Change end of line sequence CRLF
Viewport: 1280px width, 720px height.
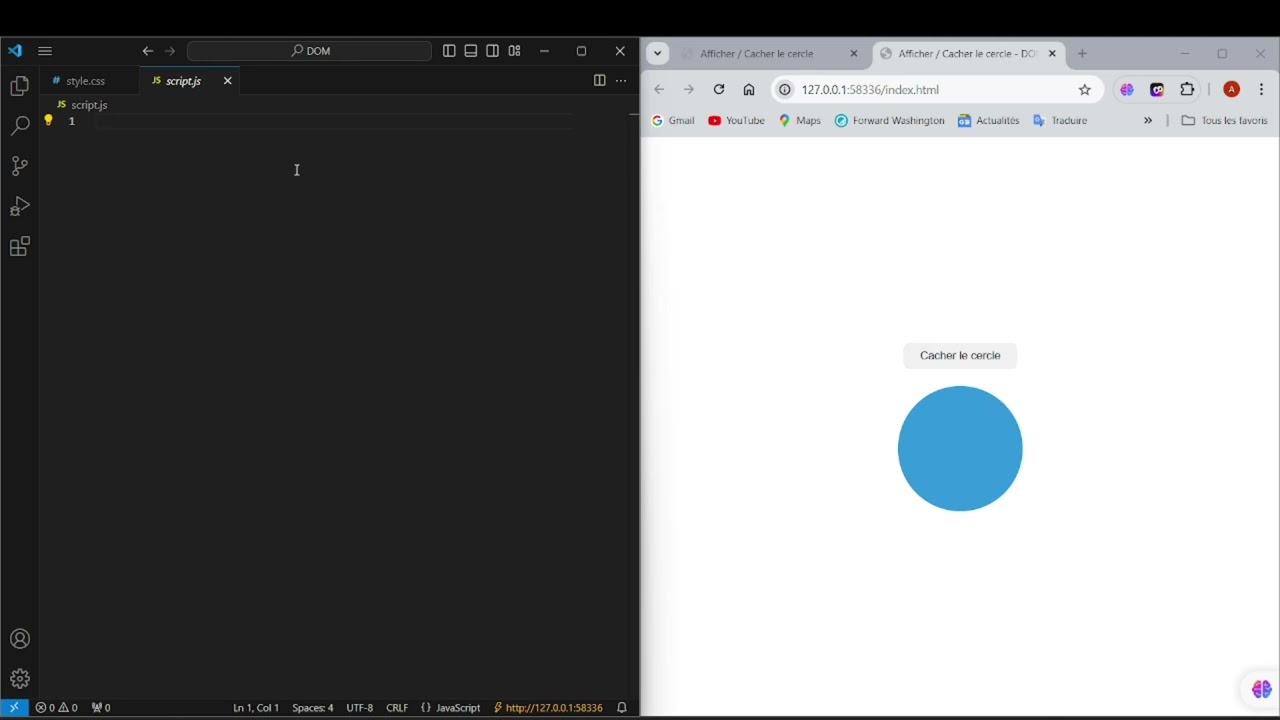(x=397, y=708)
